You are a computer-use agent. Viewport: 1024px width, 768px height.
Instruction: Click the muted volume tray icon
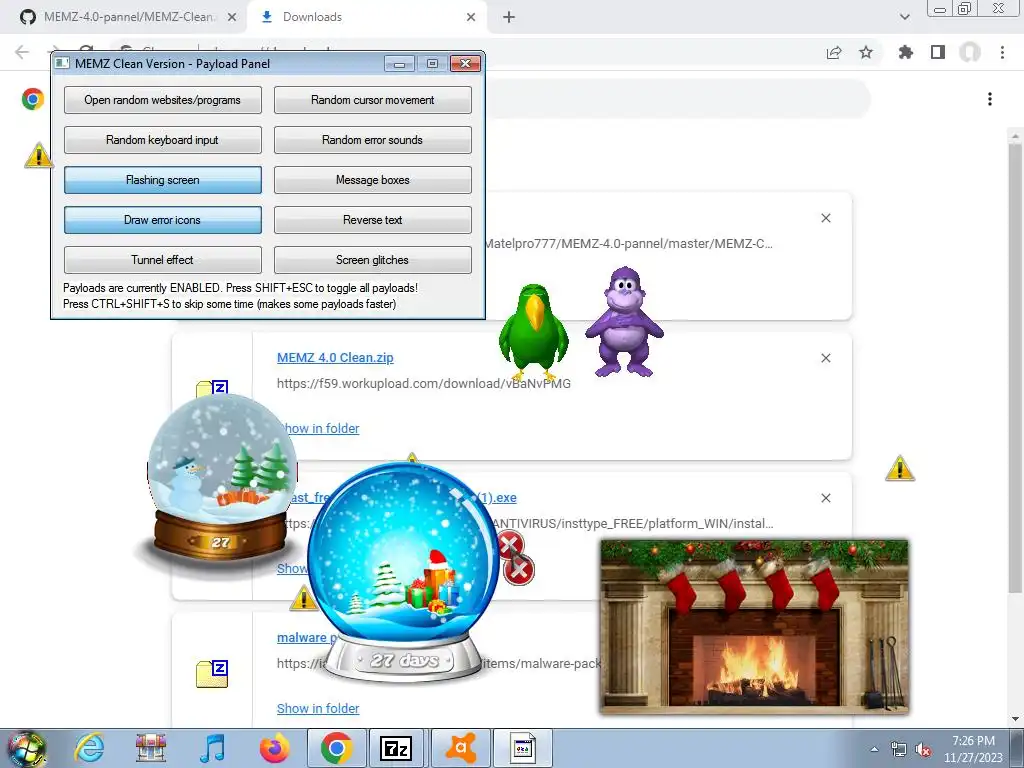click(x=923, y=749)
